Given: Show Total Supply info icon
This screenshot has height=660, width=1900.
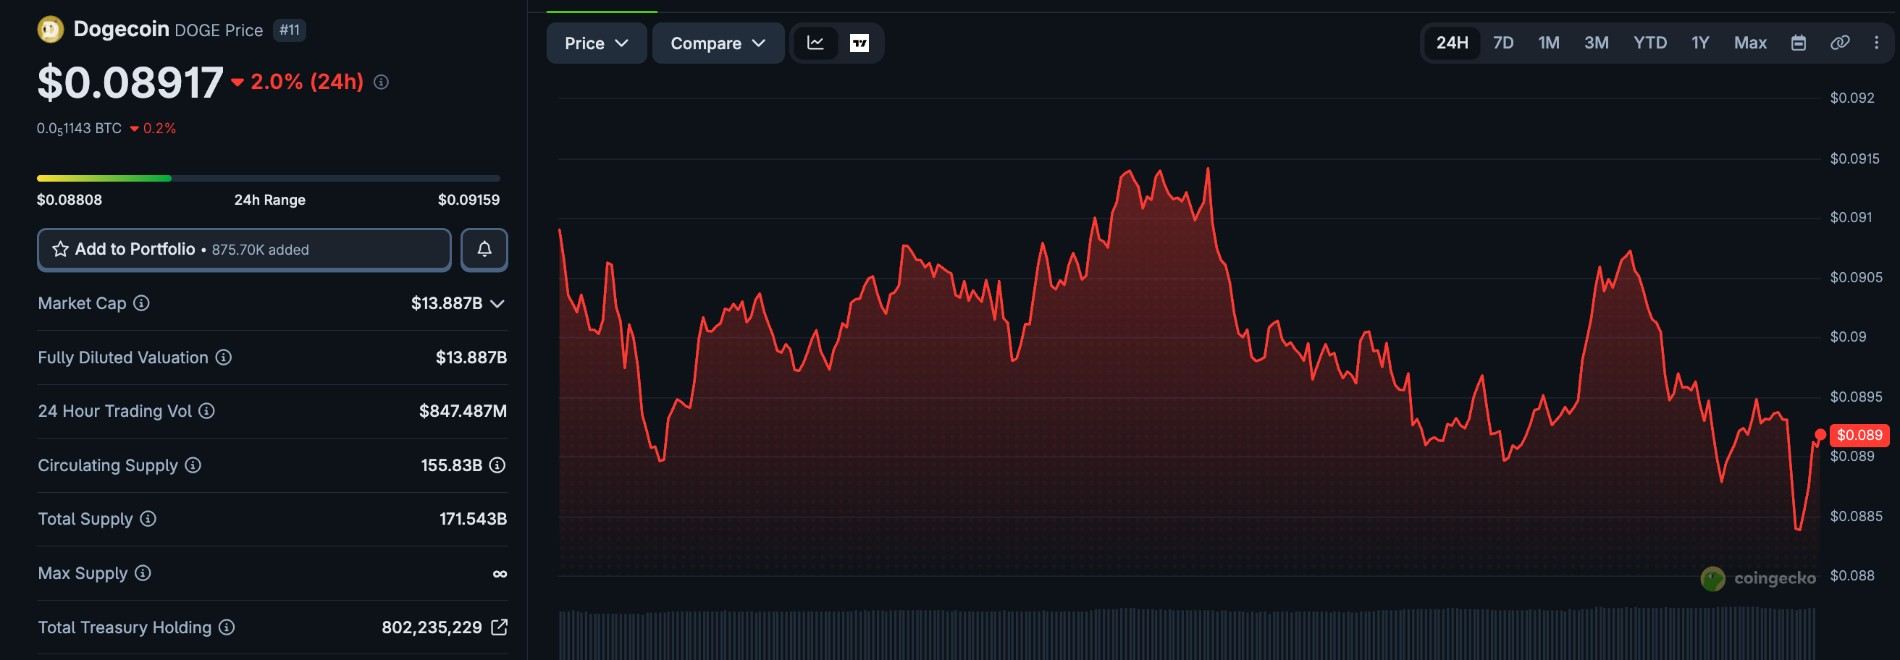Looking at the screenshot, I should tap(148, 519).
